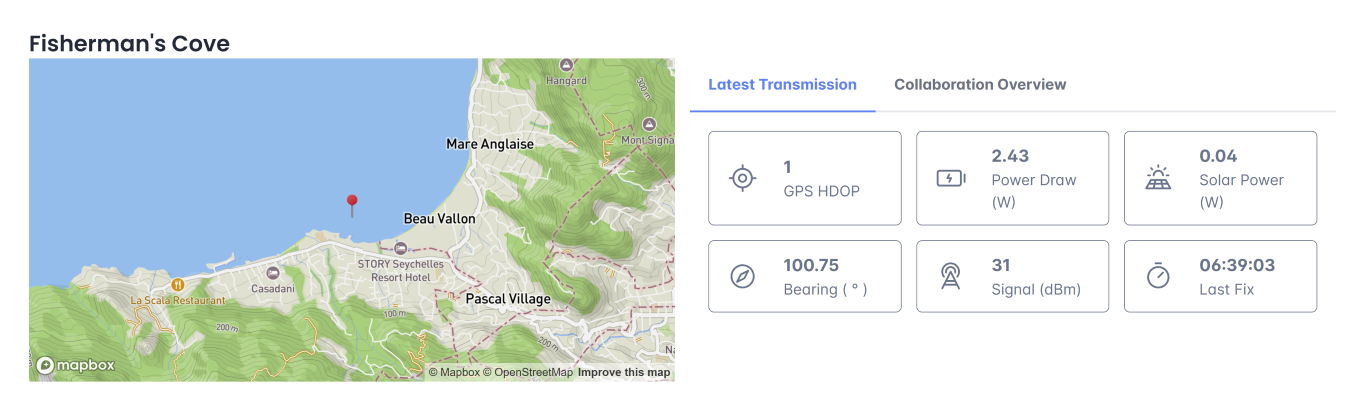This screenshot has height=411, width=1366.
Task: Click the Beau Vallon label on map
Action: [439, 218]
